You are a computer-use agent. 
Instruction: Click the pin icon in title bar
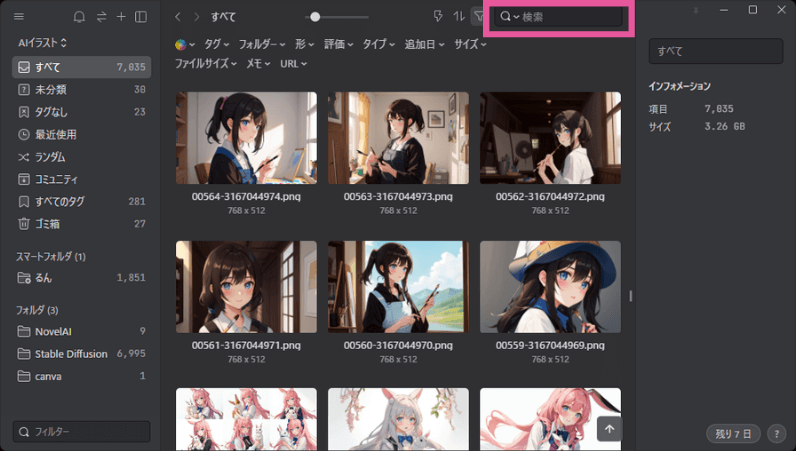(x=696, y=10)
